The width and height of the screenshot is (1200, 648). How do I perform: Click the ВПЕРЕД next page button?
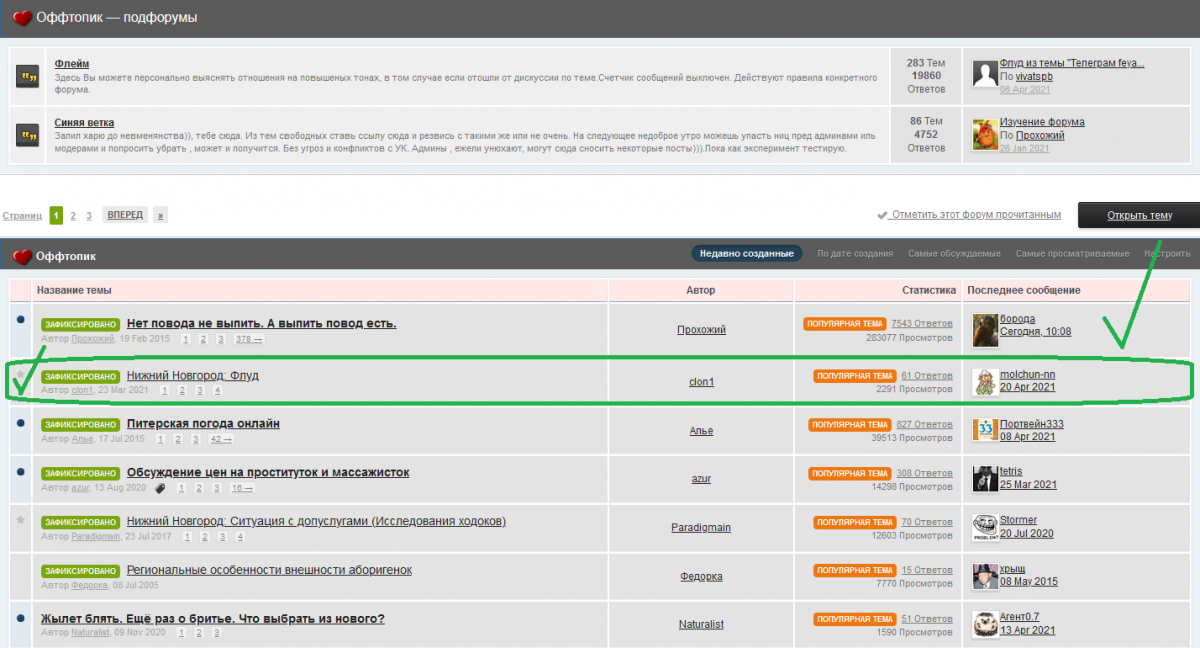pyautogui.click(x=125, y=215)
